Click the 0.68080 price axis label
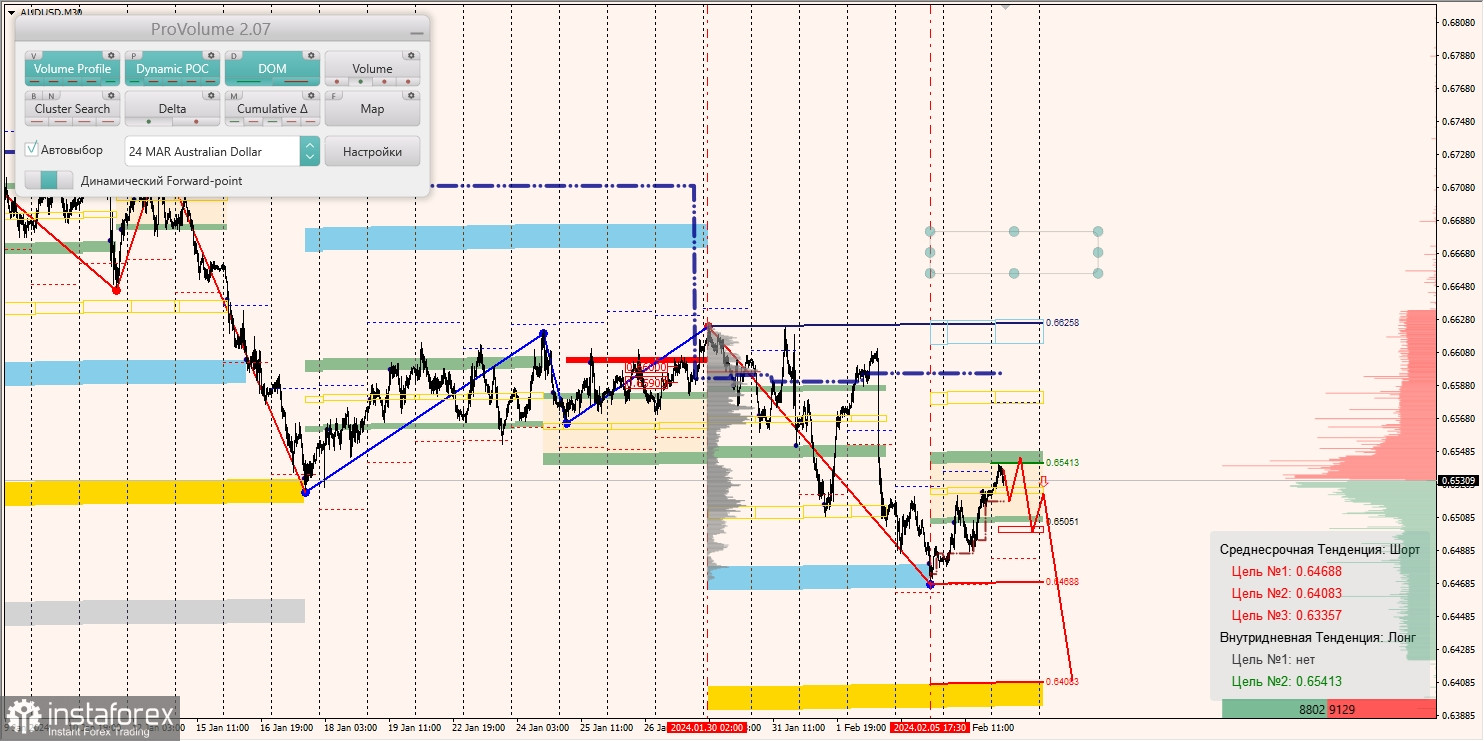Image resolution: width=1484 pixels, height=741 pixels. click(x=1458, y=22)
